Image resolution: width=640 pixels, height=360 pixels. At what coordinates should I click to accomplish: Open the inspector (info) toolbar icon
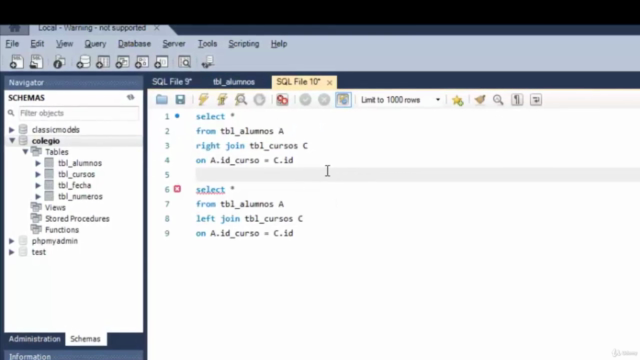coord(59,62)
